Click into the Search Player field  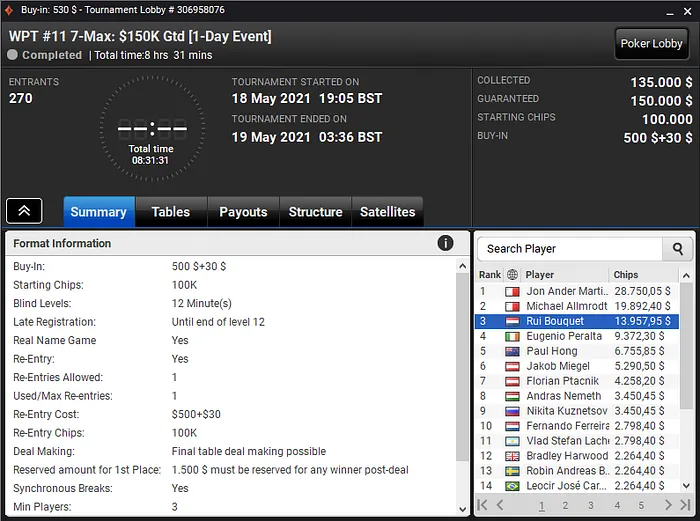coord(570,249)
